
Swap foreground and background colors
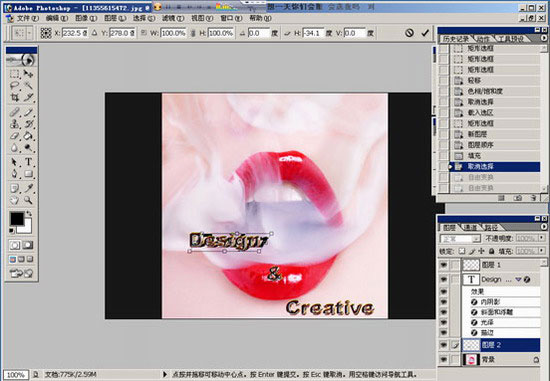coord(29,213)
